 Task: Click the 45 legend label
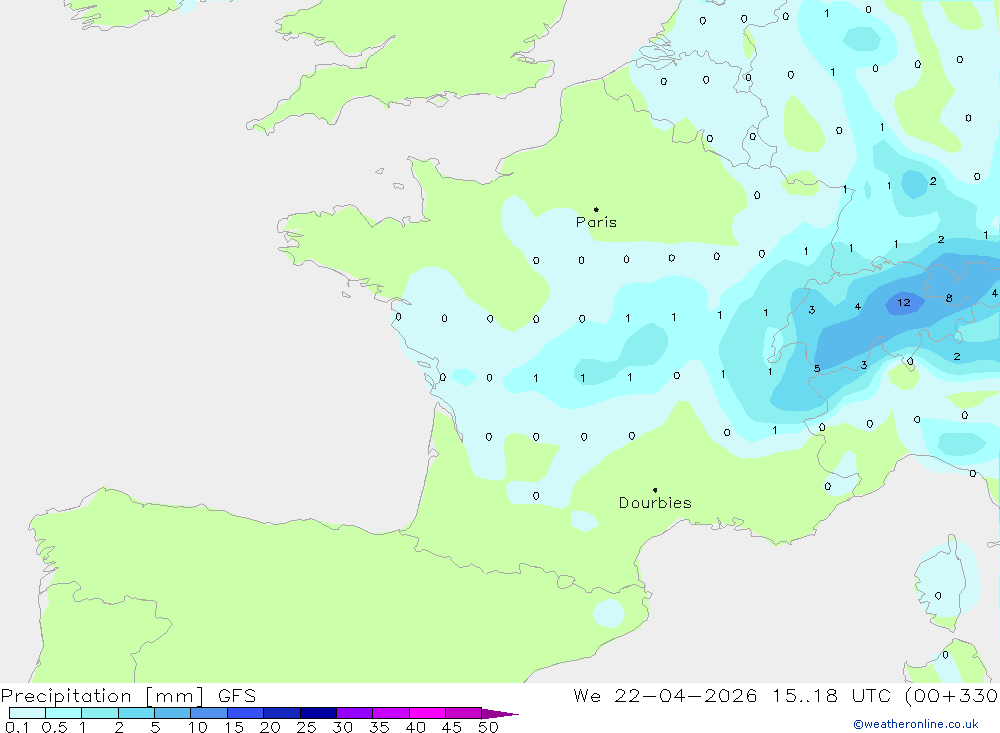(x=452, y=727)
